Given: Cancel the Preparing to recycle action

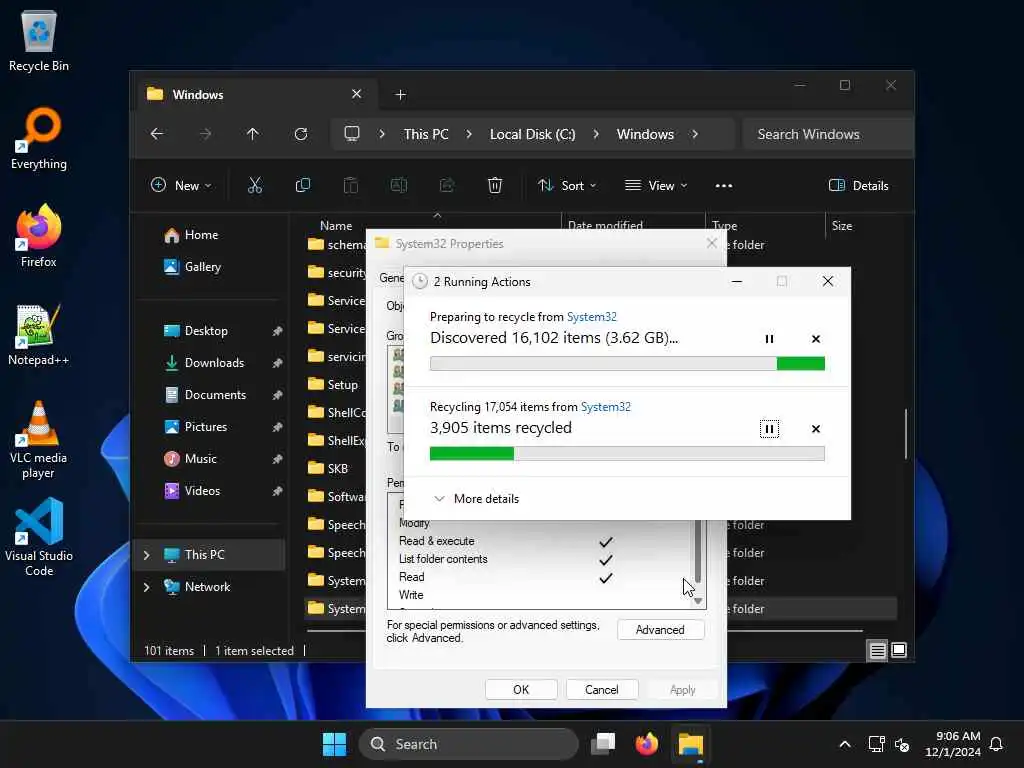Looking at the screenshot, I should (816, 339).
